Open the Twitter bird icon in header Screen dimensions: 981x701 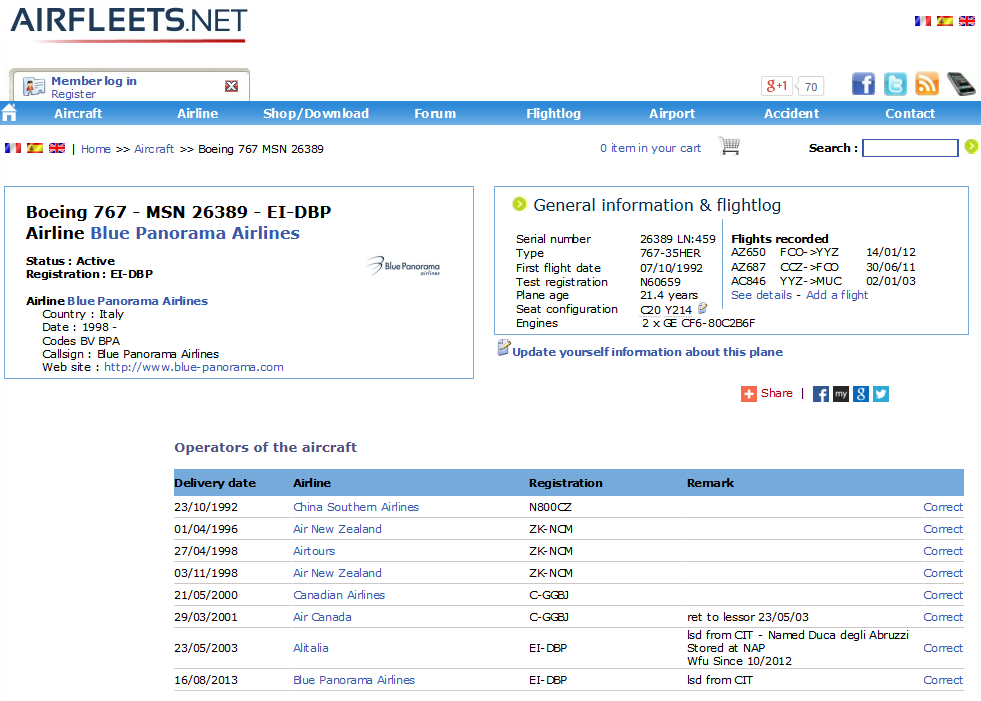pyautogui.click(x=895, y=84)
